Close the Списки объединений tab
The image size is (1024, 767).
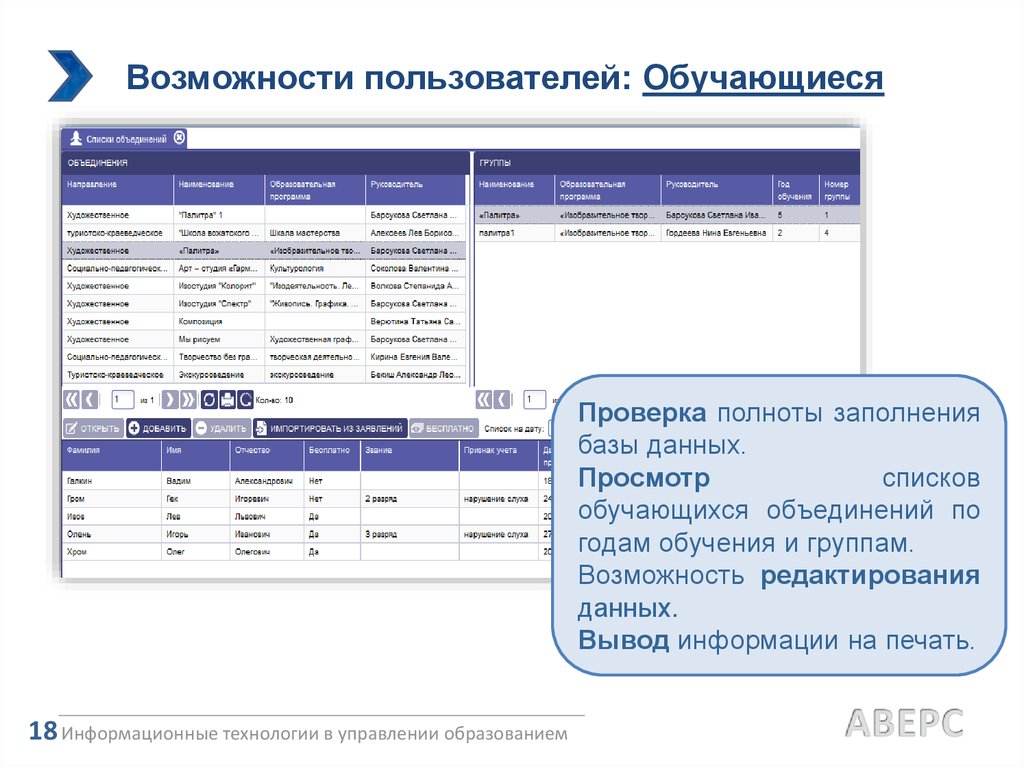click(x=179, y=138)
